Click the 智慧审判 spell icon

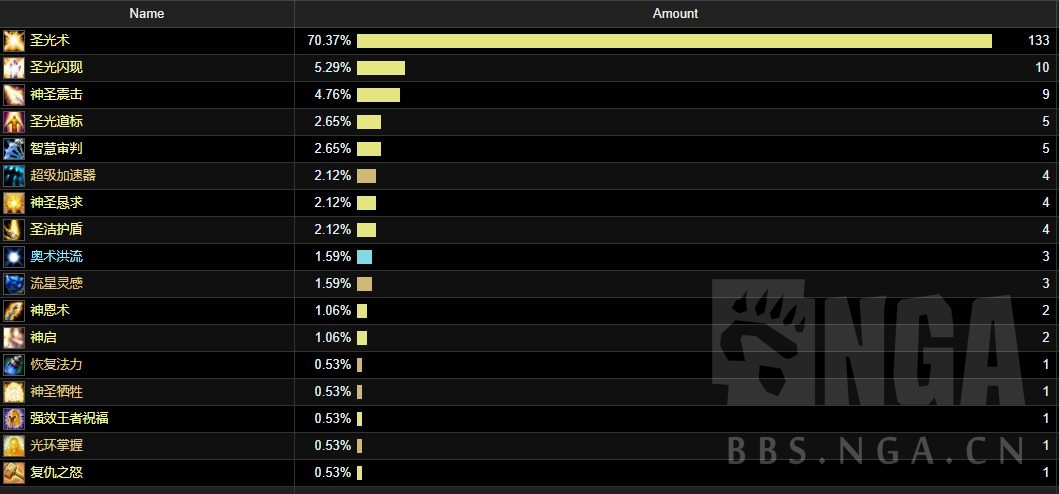[x=14, y=149]
